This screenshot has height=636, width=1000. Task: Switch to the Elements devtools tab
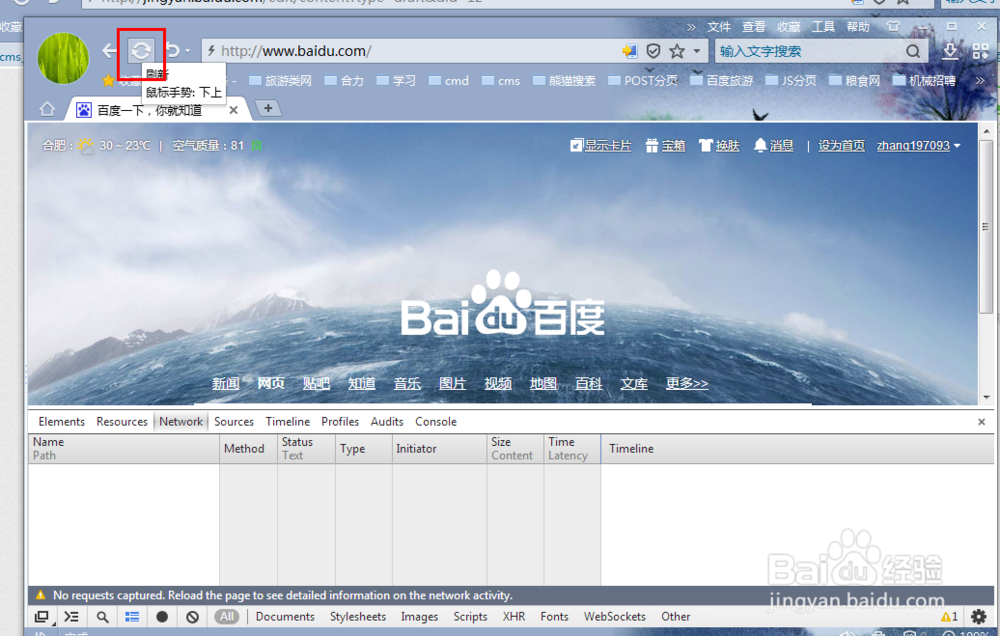61,422
